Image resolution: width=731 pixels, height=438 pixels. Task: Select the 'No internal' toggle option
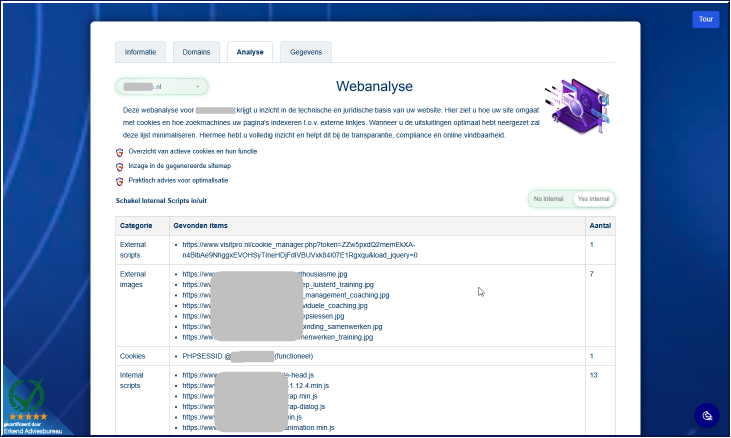550,199
